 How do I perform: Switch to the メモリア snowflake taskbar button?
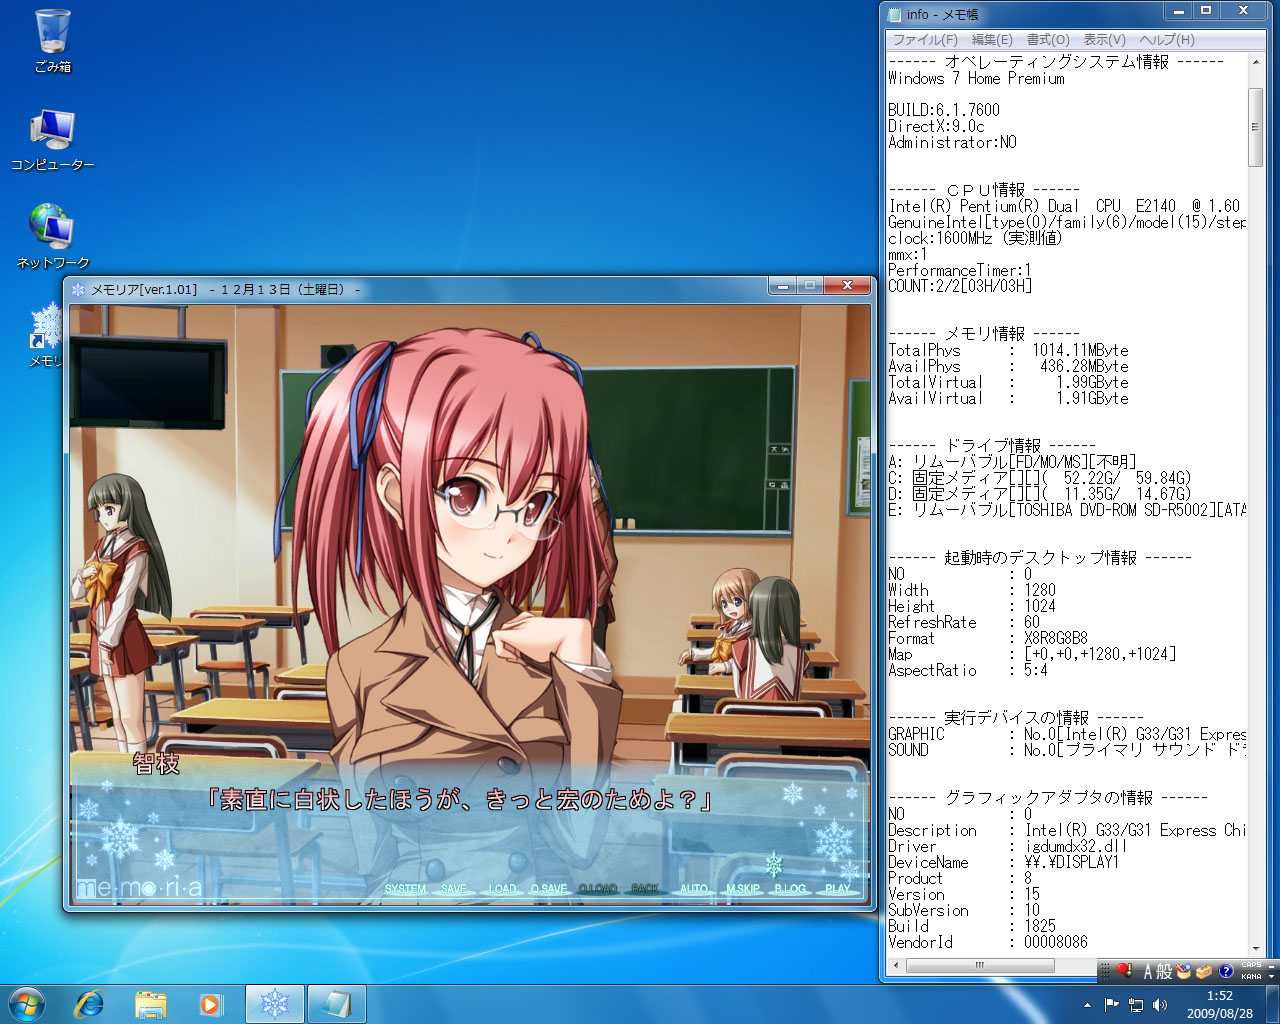click(x=274, y=1004)
